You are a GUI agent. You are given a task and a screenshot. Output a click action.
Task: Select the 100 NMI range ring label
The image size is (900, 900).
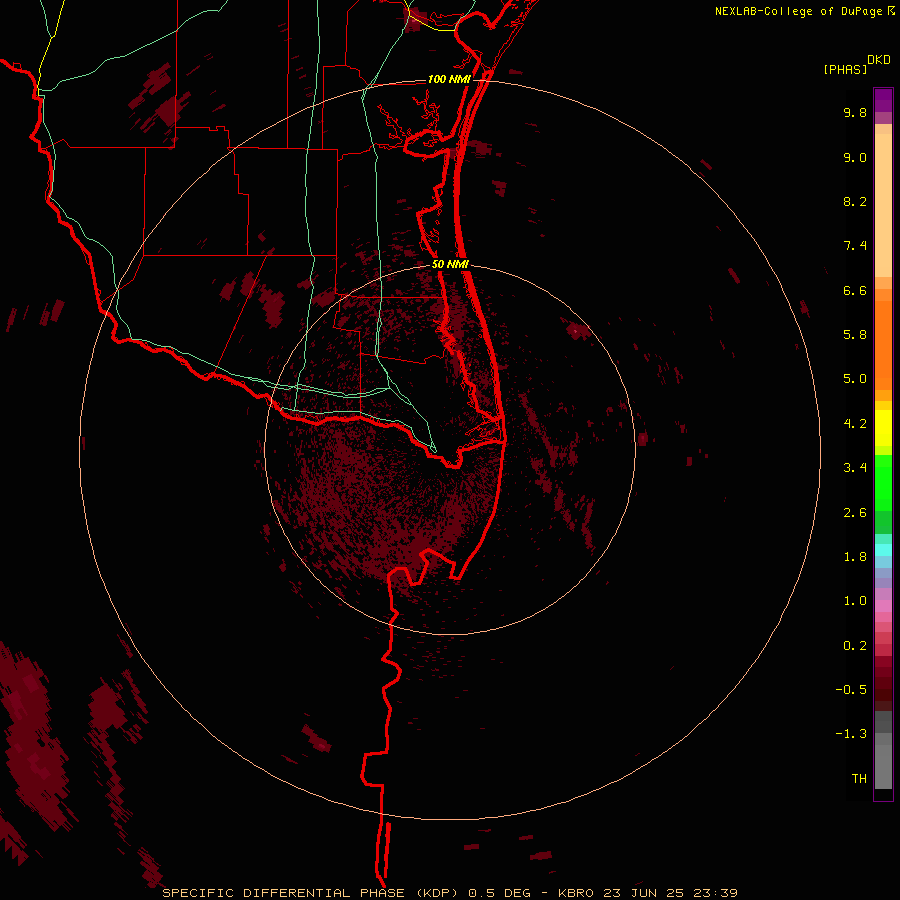[x=449, y=79]
